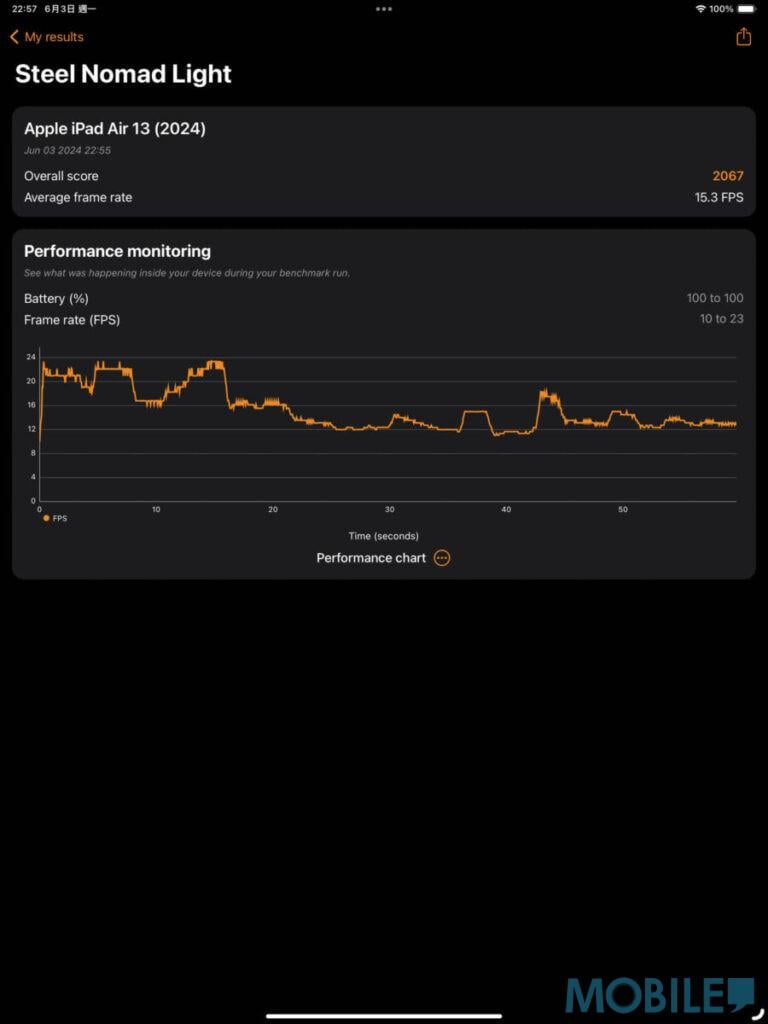Open the Performance chart ellipsis options
768x1024 pixels.
coord(442,558)
